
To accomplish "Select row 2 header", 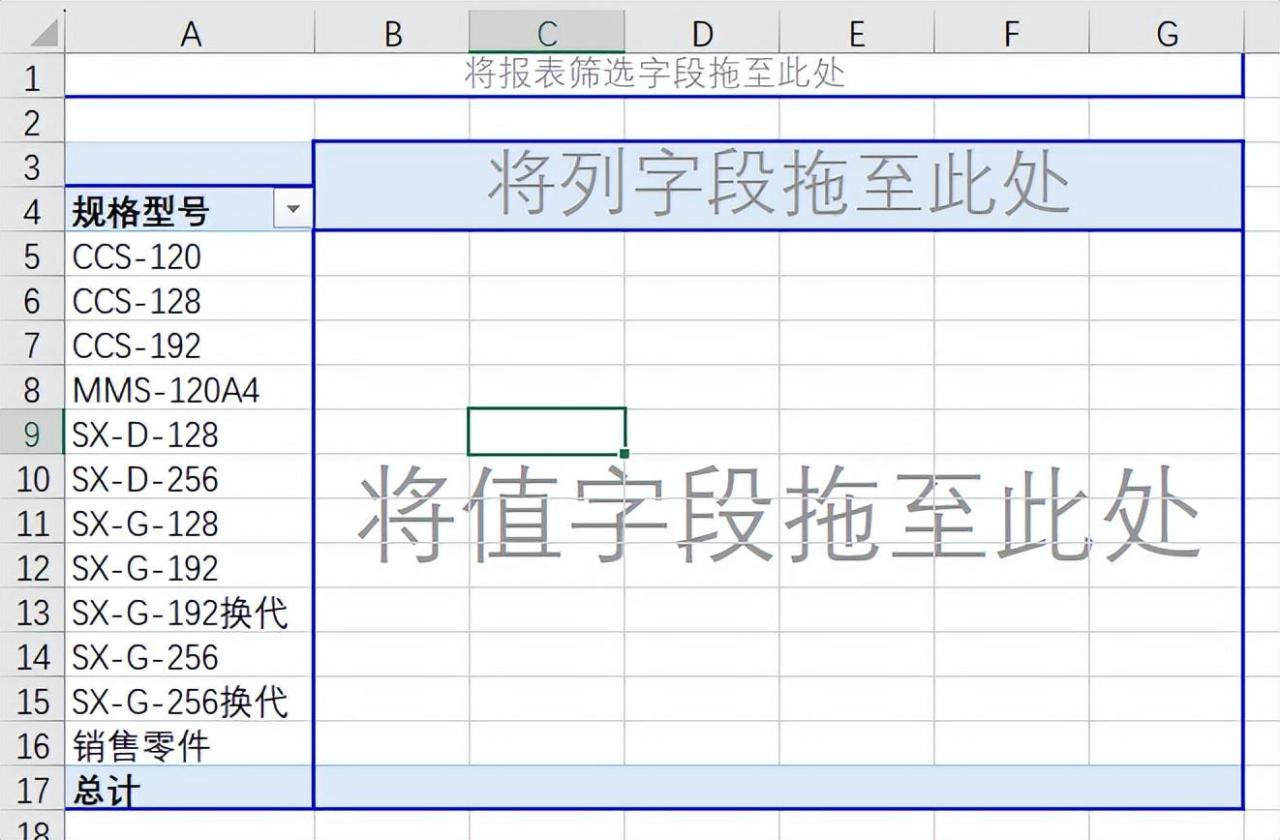I will pyautogui.click(x=32, y=122).
